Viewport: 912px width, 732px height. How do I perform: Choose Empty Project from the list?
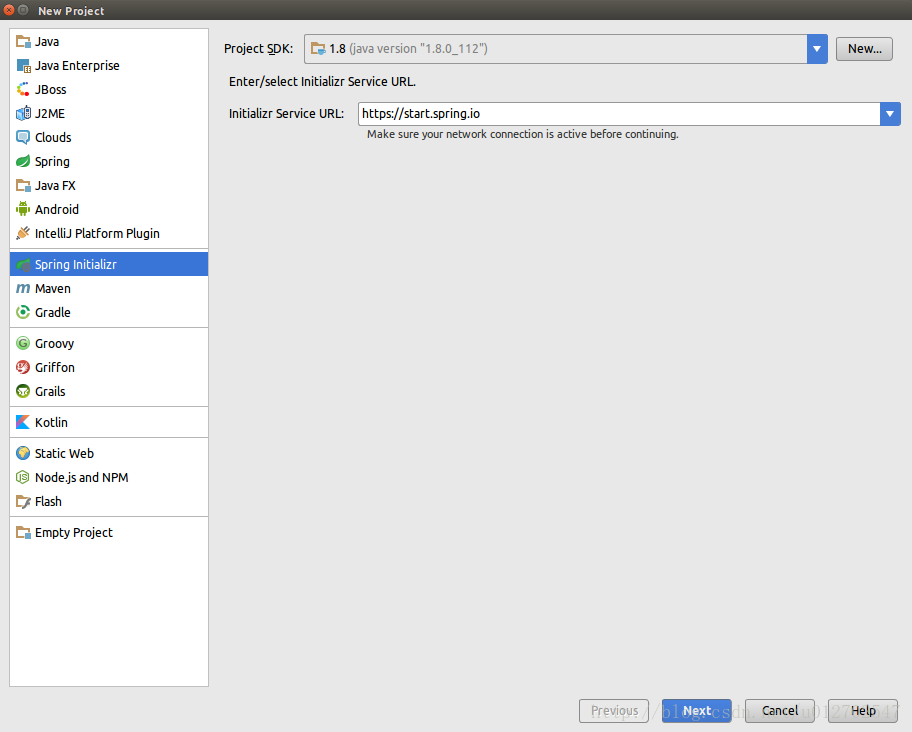tap(73, 532)
